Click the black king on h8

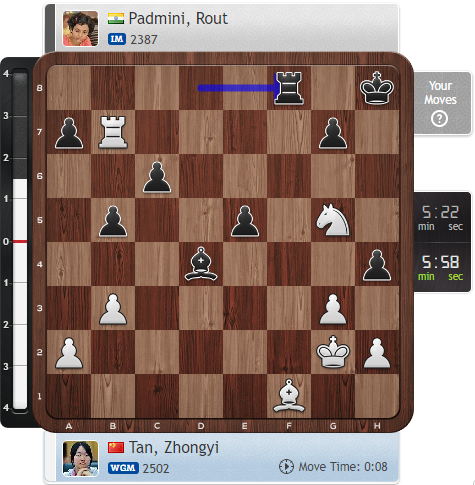coord(377,88)
